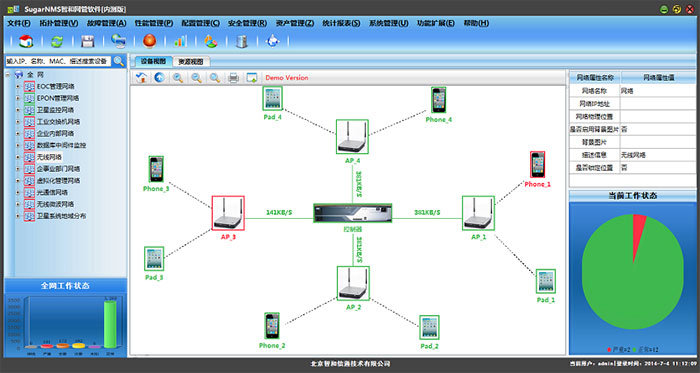This screenshot has height=373, width=700.
Task: Open the 帮助(H) menu
Action: 476,23
